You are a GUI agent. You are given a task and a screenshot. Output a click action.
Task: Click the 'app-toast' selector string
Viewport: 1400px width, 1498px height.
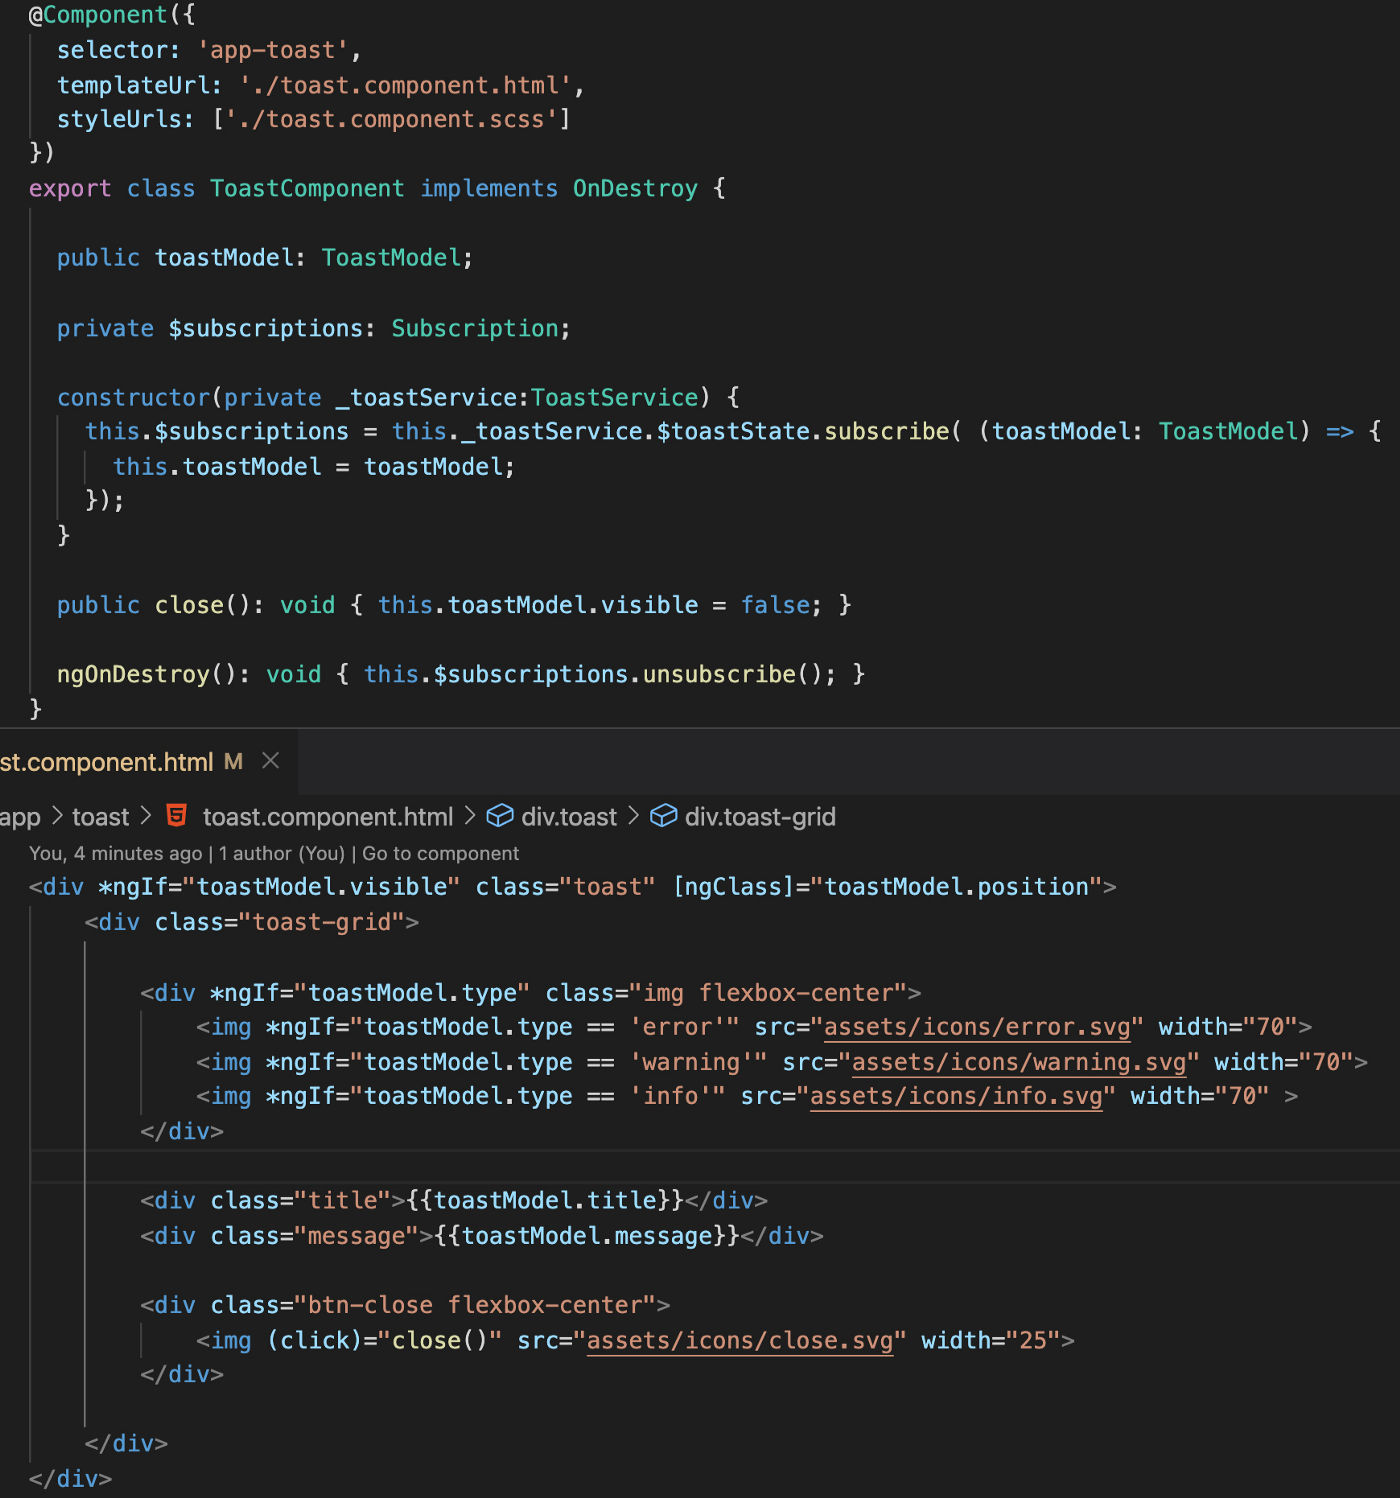[273, 50]
